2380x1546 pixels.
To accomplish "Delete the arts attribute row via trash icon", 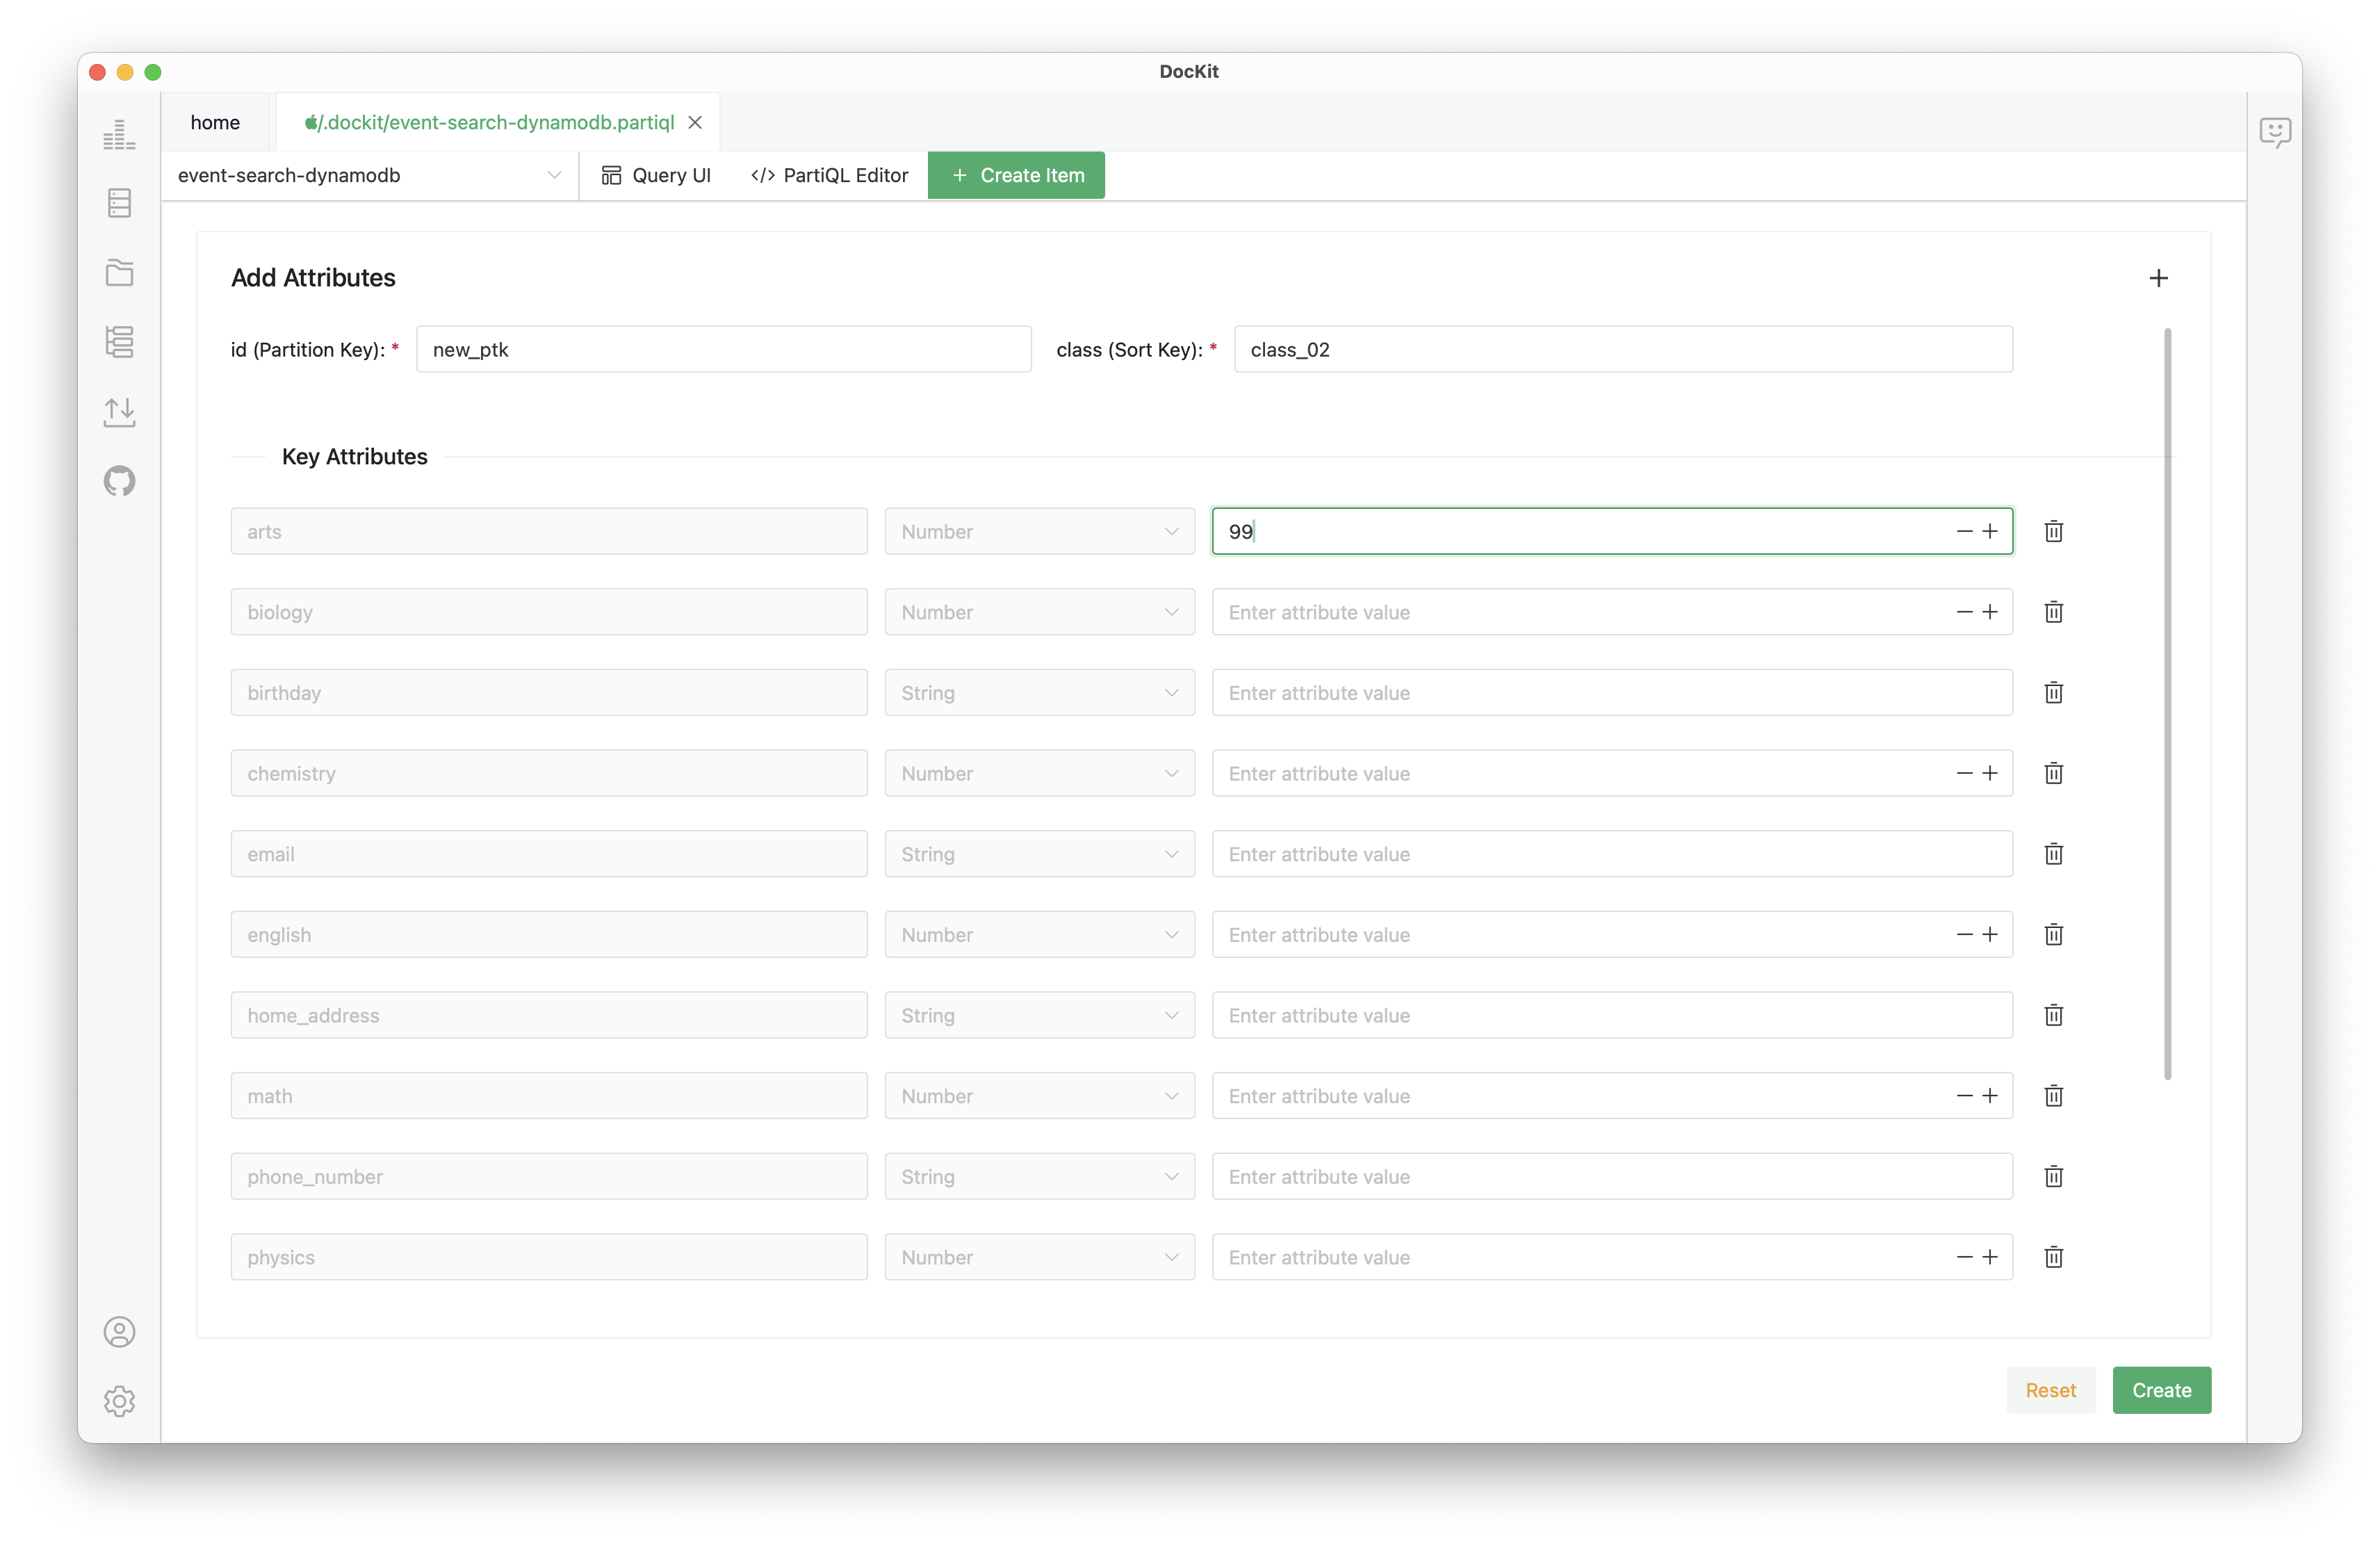I will 2053,531.
